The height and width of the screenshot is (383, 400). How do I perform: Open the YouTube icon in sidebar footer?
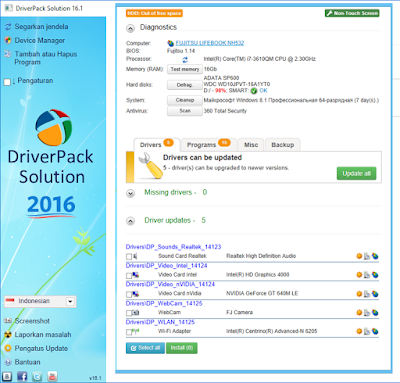point(52,376)
